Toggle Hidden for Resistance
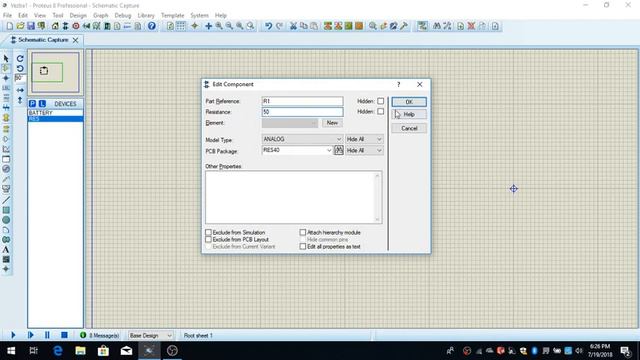The width and height of the screenshot is (640, 360). [380, 111]
